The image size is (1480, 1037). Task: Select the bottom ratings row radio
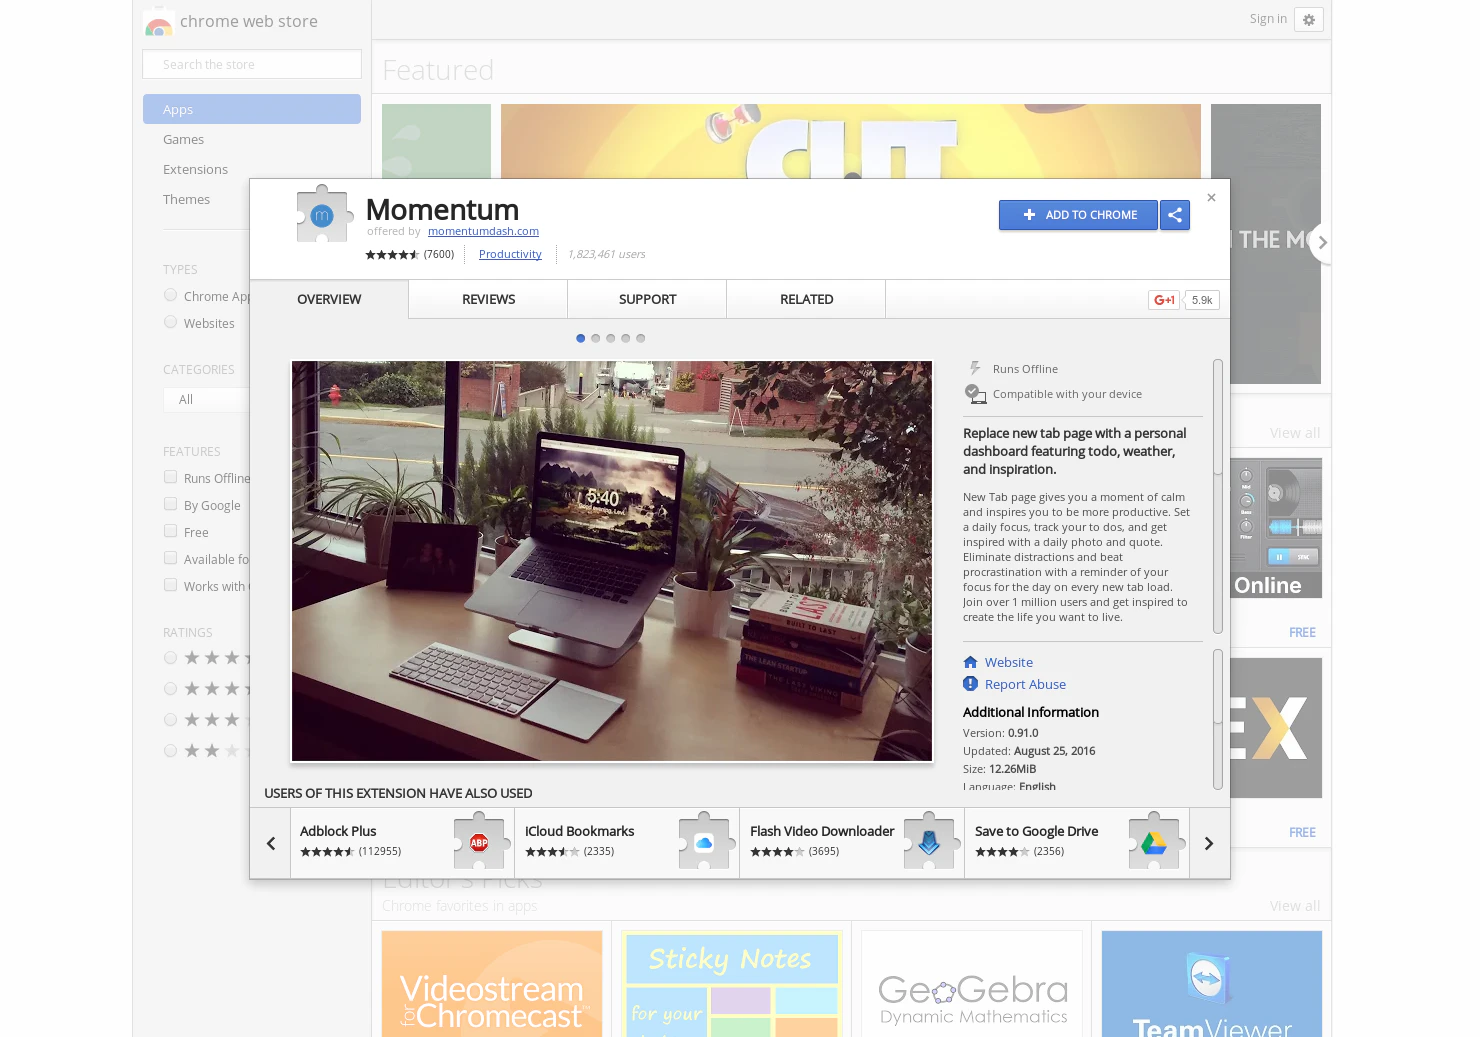170,751
